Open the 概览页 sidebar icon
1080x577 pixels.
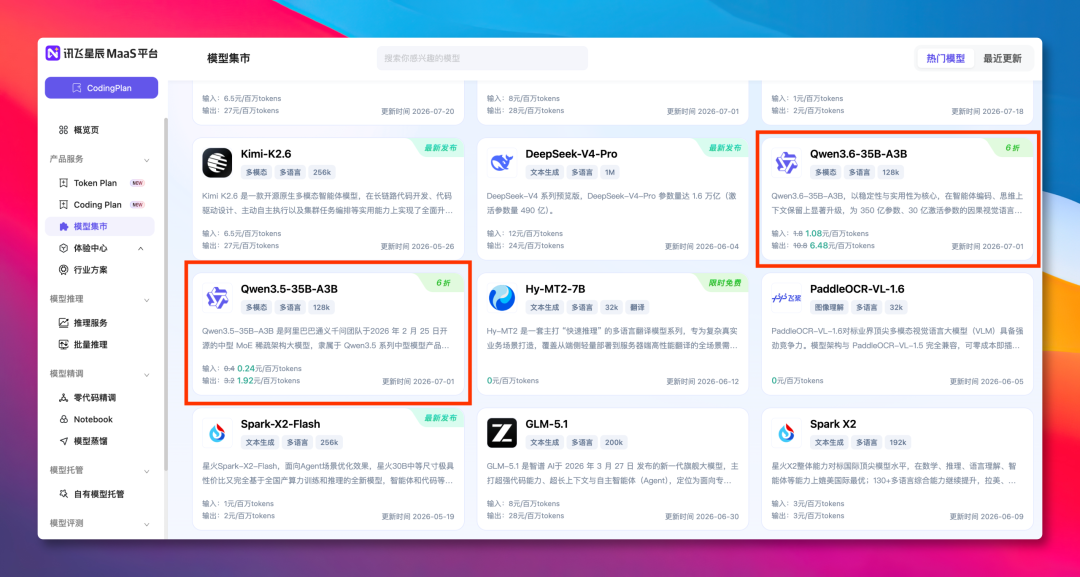tap(63, 130)
